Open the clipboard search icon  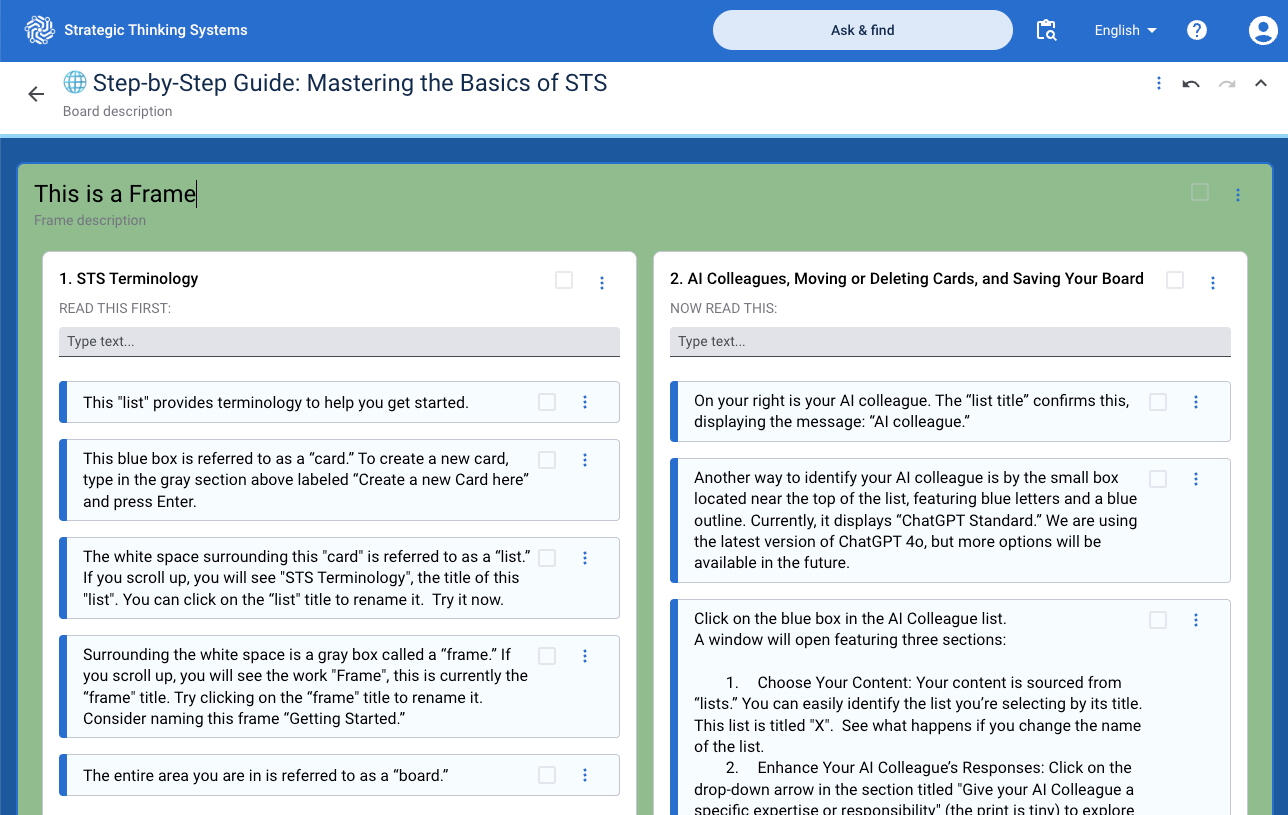[x=1046, y=30]
